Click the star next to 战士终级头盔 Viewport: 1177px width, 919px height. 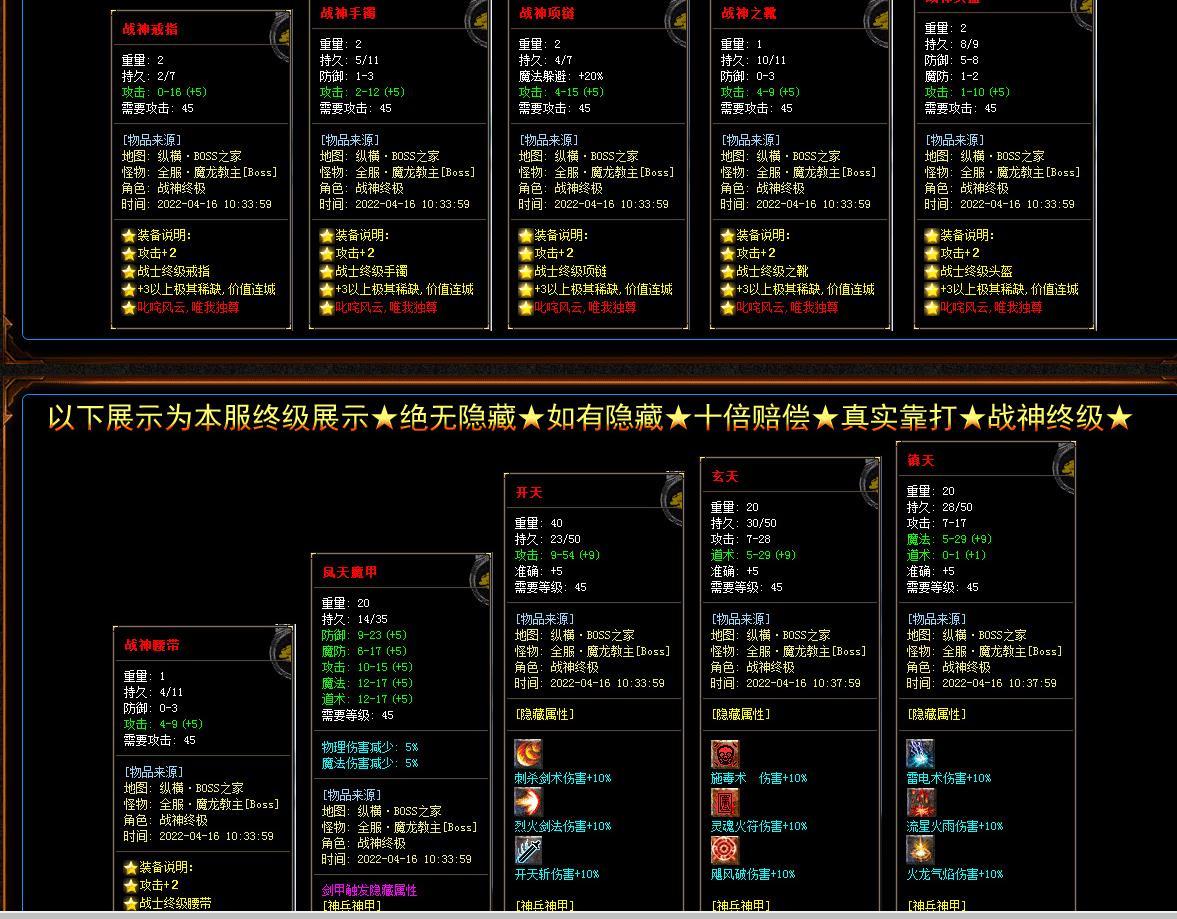pos(932,272)
